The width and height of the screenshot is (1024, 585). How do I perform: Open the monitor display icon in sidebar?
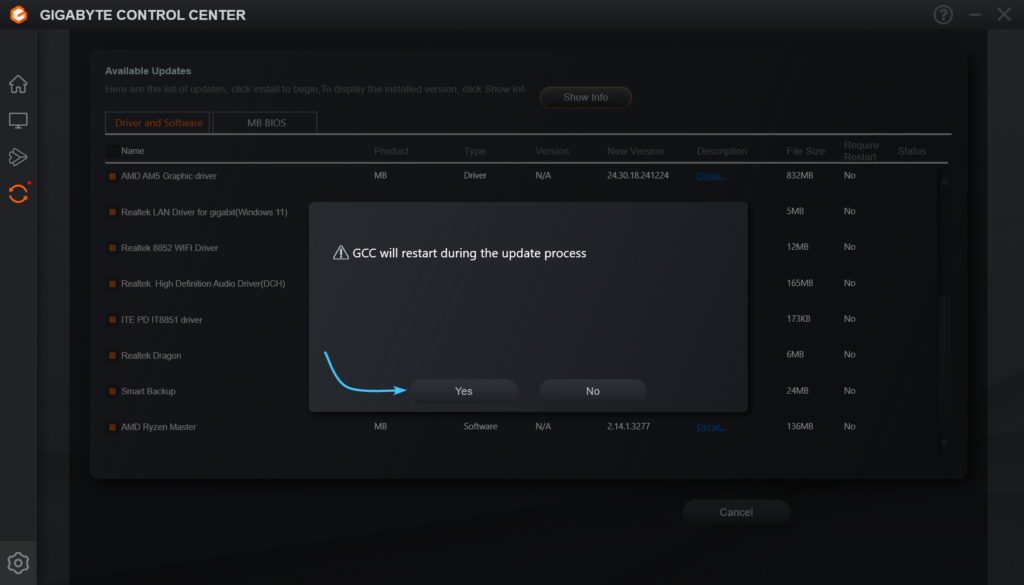(18, 120)
